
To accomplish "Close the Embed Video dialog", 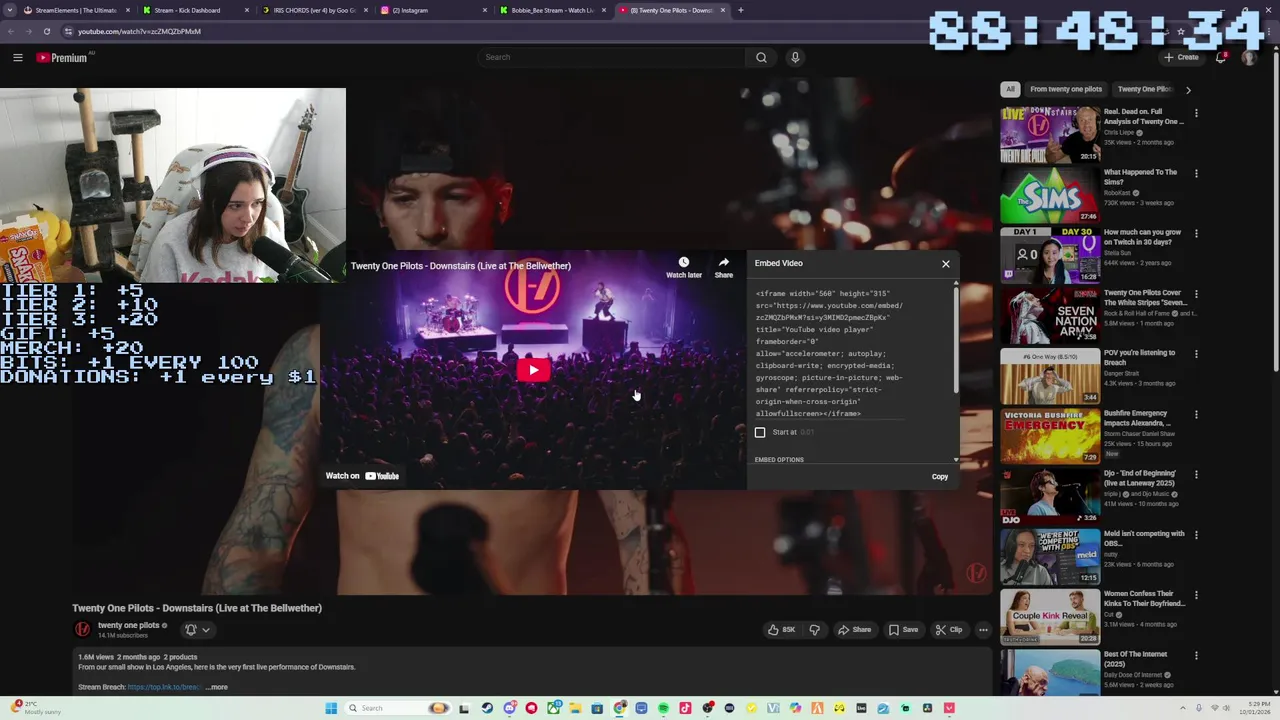I will click(945, 264).
